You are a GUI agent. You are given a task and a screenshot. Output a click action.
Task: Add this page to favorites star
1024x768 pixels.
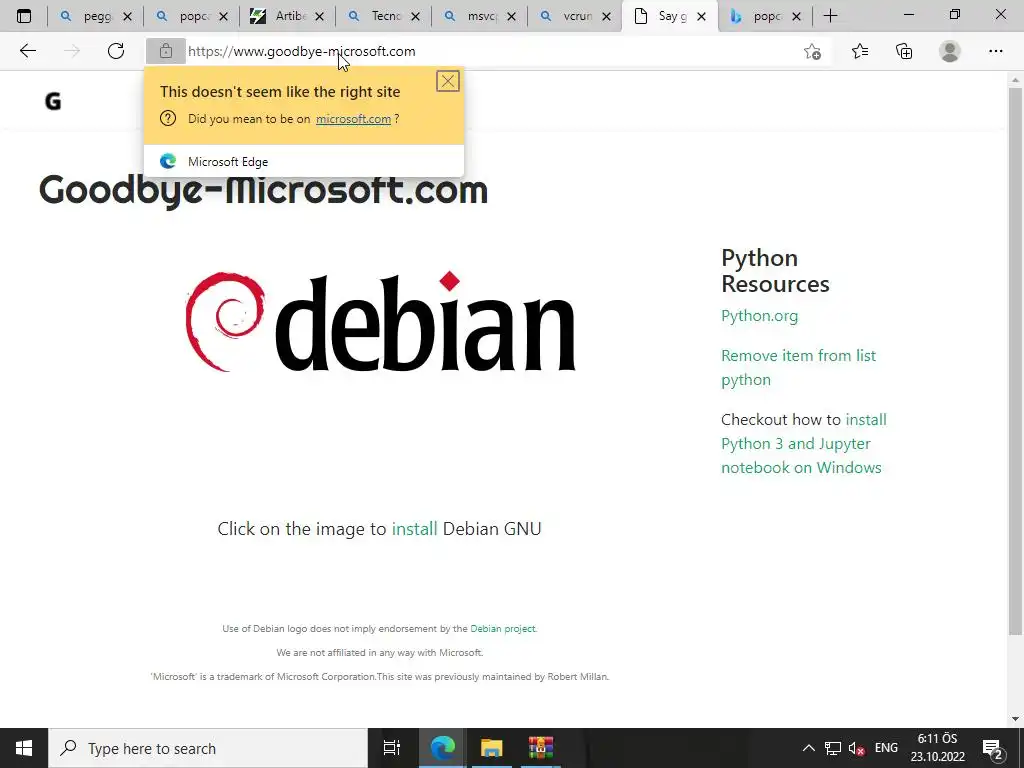click(x=812, y=51)
